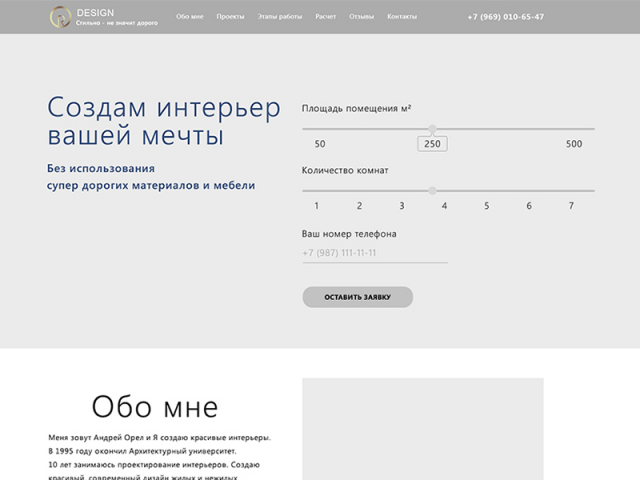Click the area slider handle at 250
Image resolution: width=640 pixels, height=480 pixels.
point(432,129)
